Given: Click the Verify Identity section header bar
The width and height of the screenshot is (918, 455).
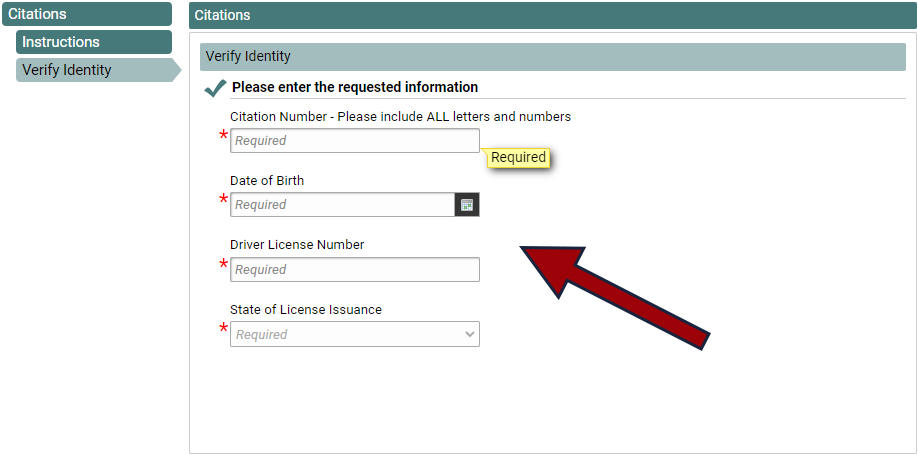Looking at the screenshot, I should (x=553, y=57).
